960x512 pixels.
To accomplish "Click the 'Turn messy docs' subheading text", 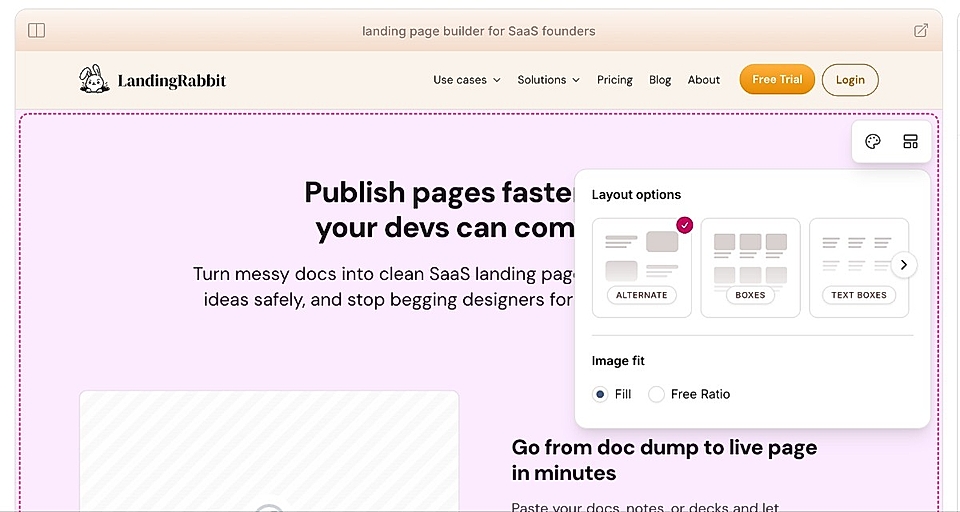I will click(x=384, y=287).
